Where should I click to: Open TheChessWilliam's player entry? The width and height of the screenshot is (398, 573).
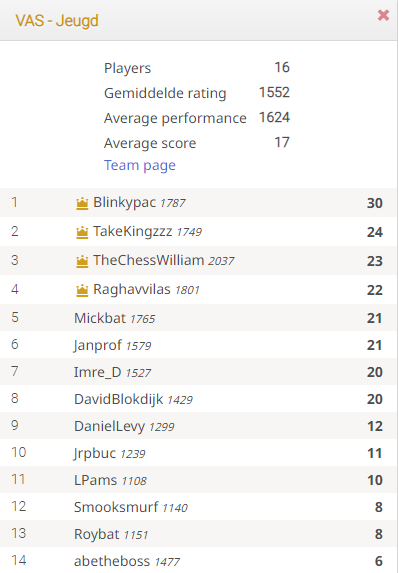pos(199,261)
